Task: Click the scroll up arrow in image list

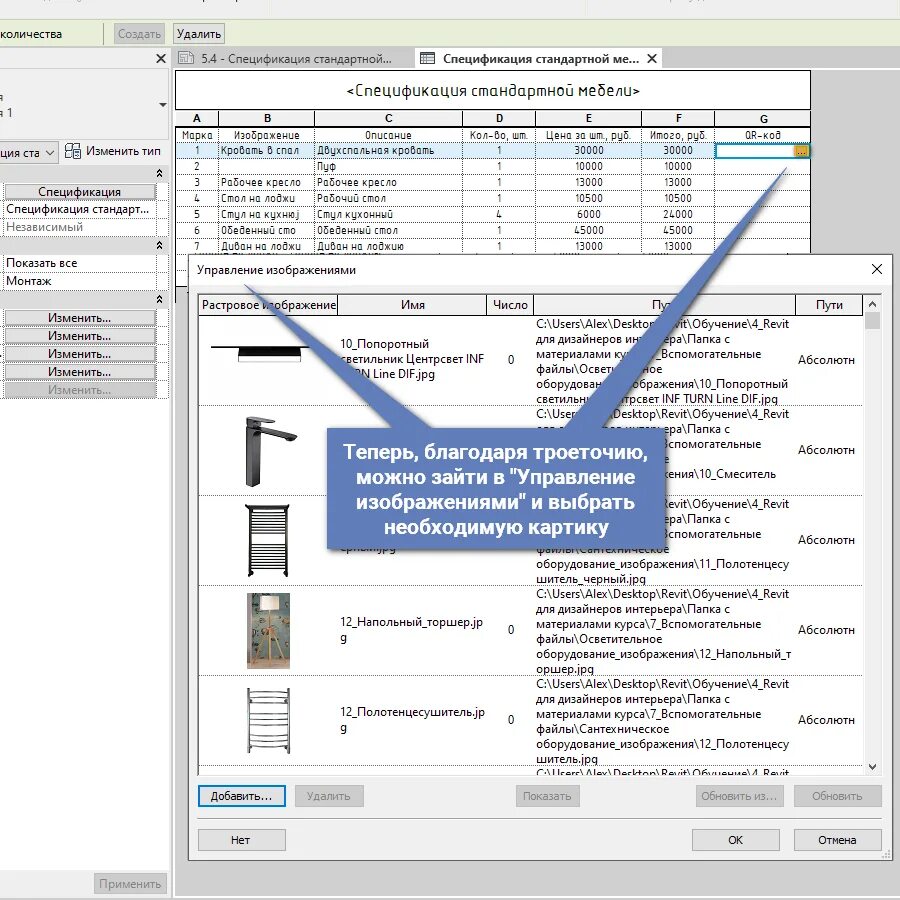Action: (872, 304)
